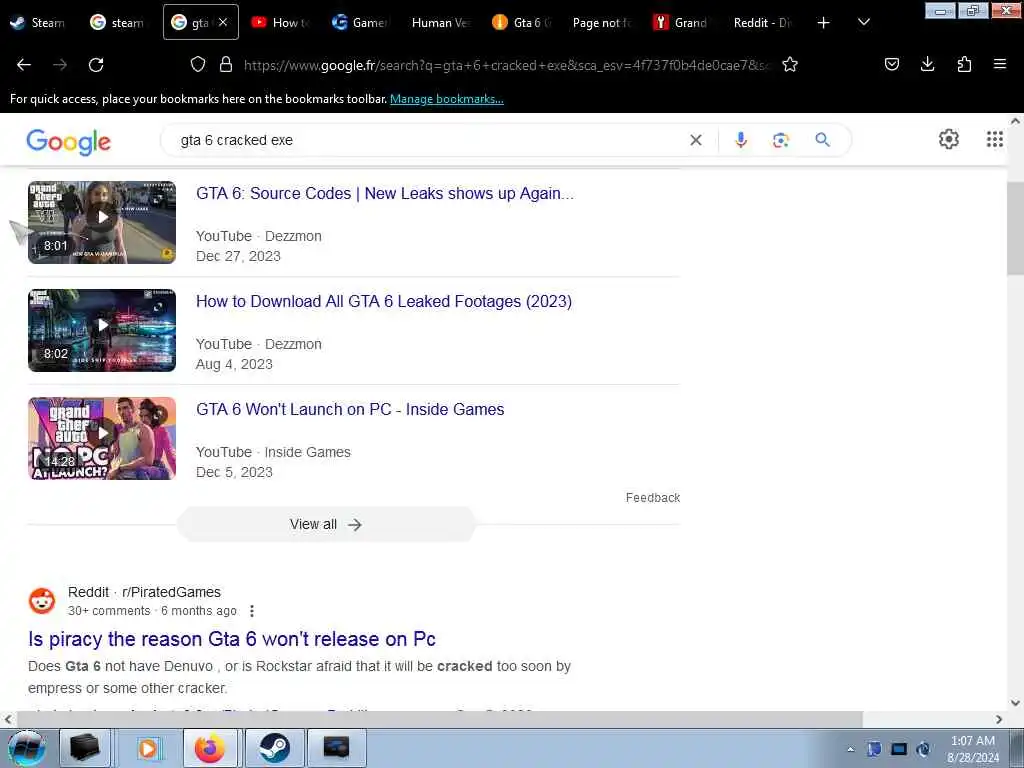
Task: Click the scroll down arrow
Action: coord(1015,703)
